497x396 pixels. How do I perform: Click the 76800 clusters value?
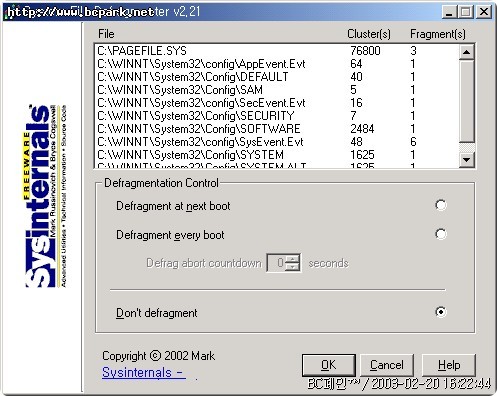point(365,51)
